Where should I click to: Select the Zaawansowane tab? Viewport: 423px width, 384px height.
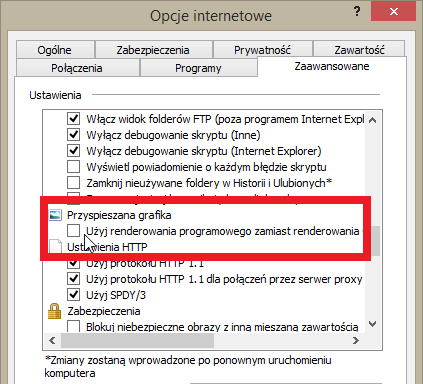332,66
